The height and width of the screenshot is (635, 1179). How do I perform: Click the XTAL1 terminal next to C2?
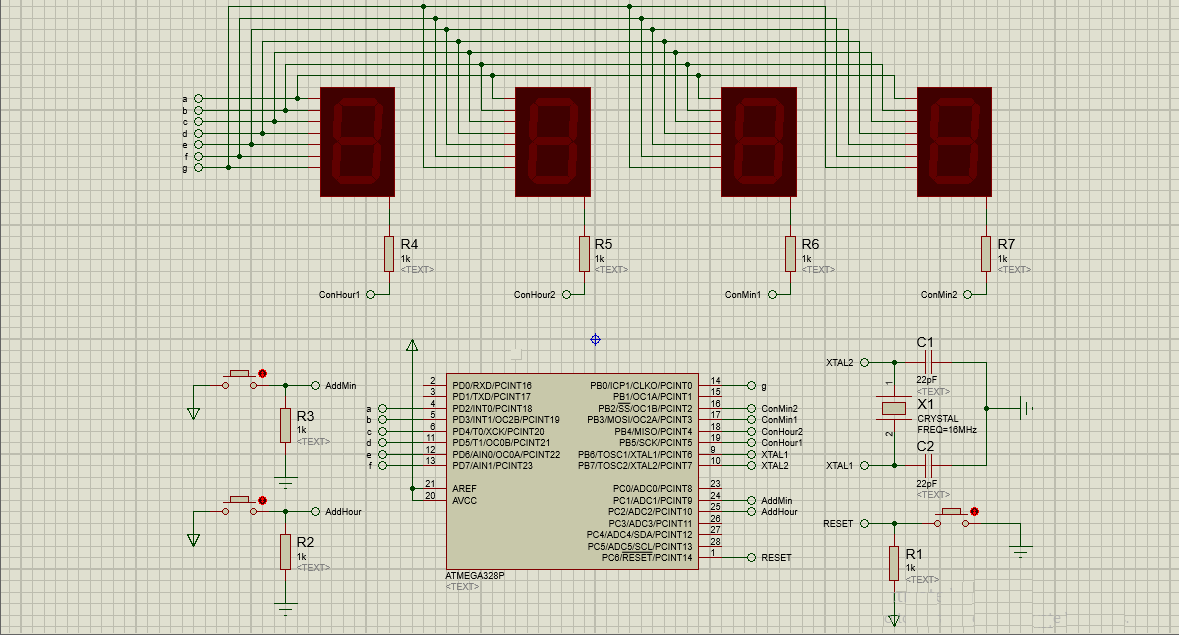tap(864, 465)
